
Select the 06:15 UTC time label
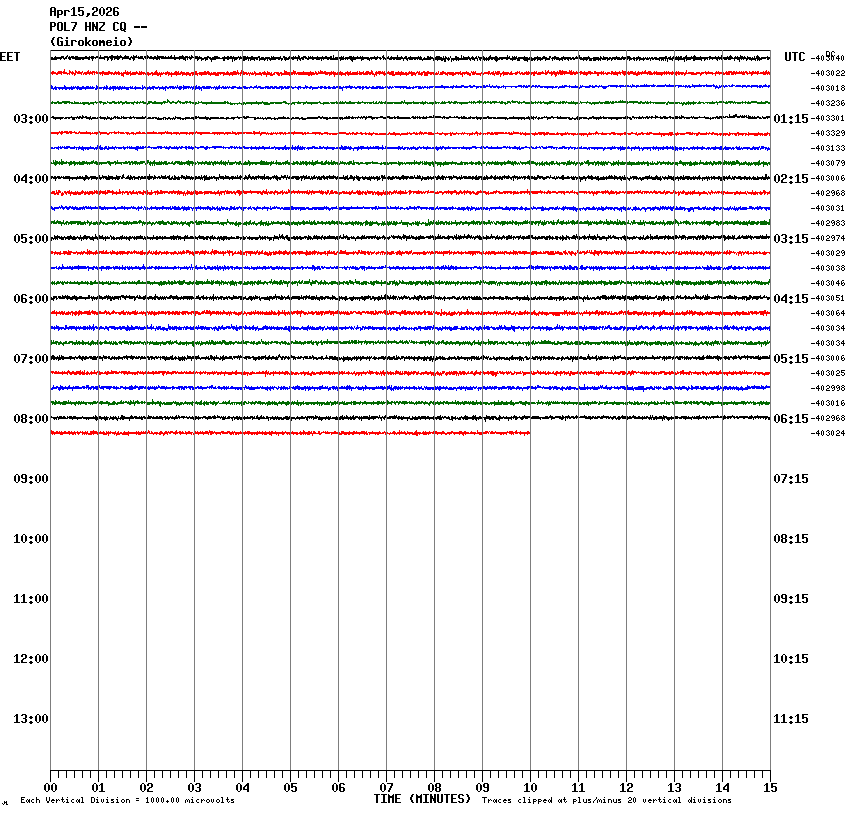tap(791, 419)
